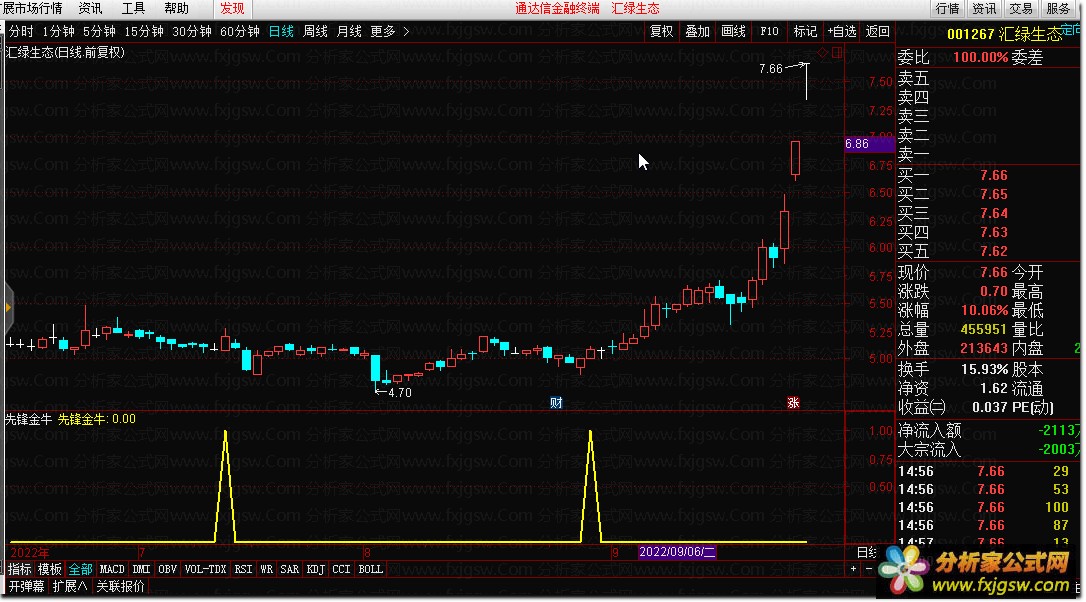Expand the 扩展∧ panel
Viewport: 1086px width, 602px height.
pos(70,586)
